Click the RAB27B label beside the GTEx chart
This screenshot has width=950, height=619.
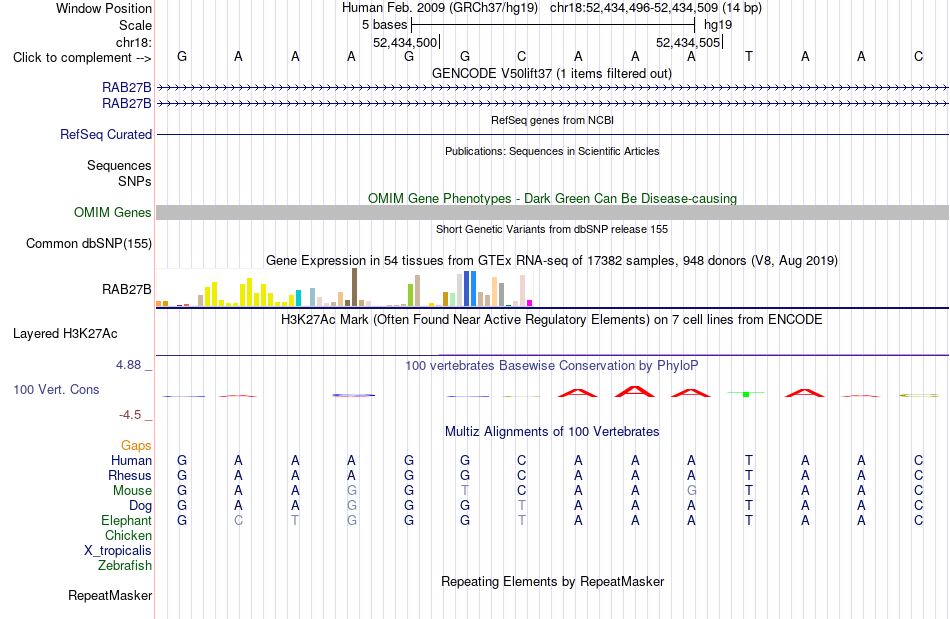[x=127, y=290]
